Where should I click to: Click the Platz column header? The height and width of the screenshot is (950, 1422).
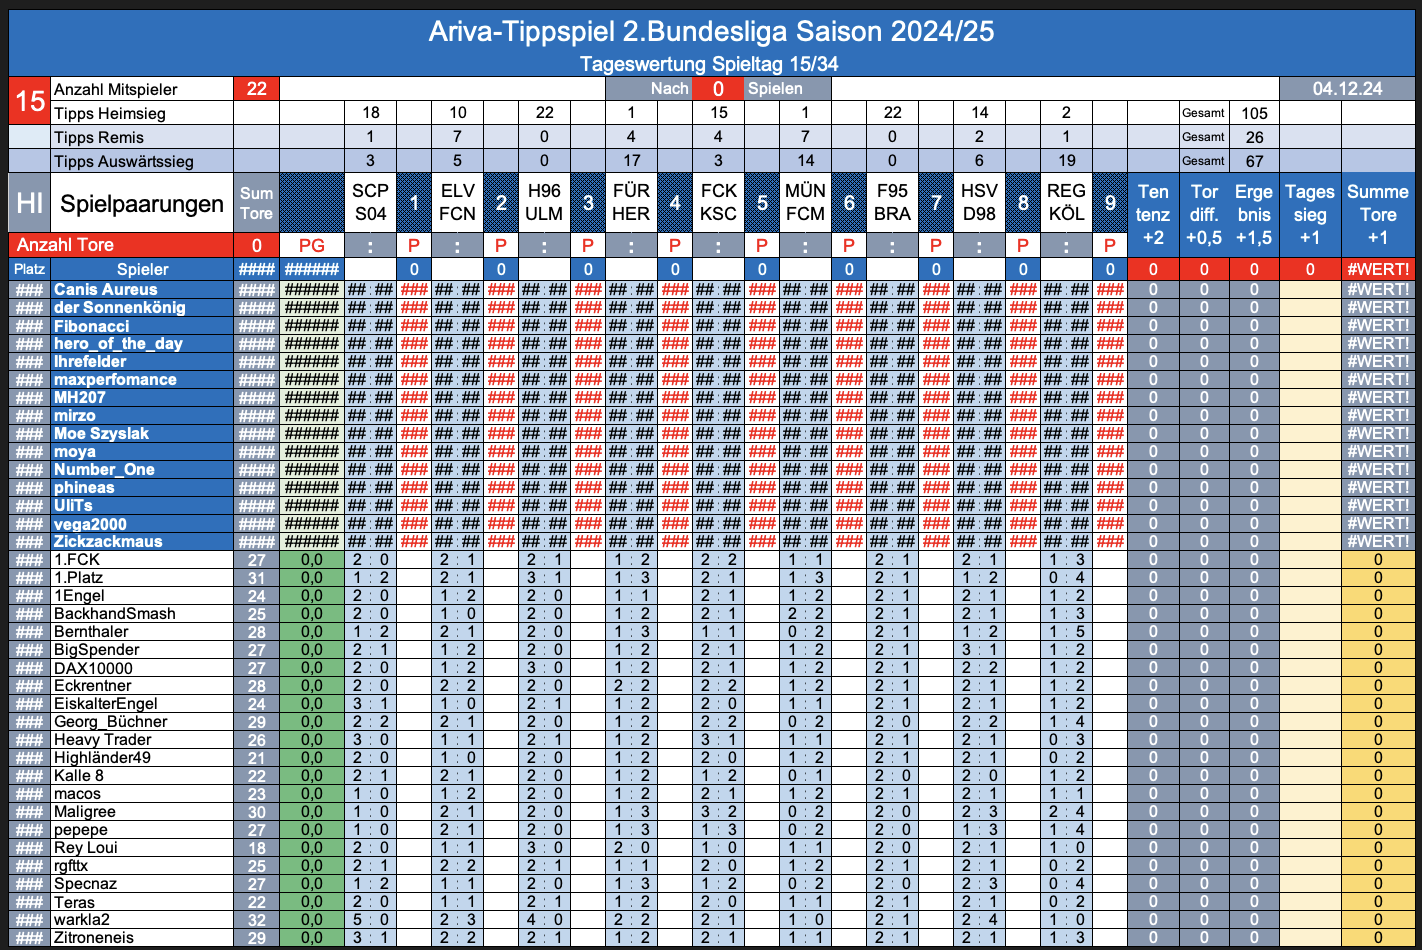(x=30, y=269)
